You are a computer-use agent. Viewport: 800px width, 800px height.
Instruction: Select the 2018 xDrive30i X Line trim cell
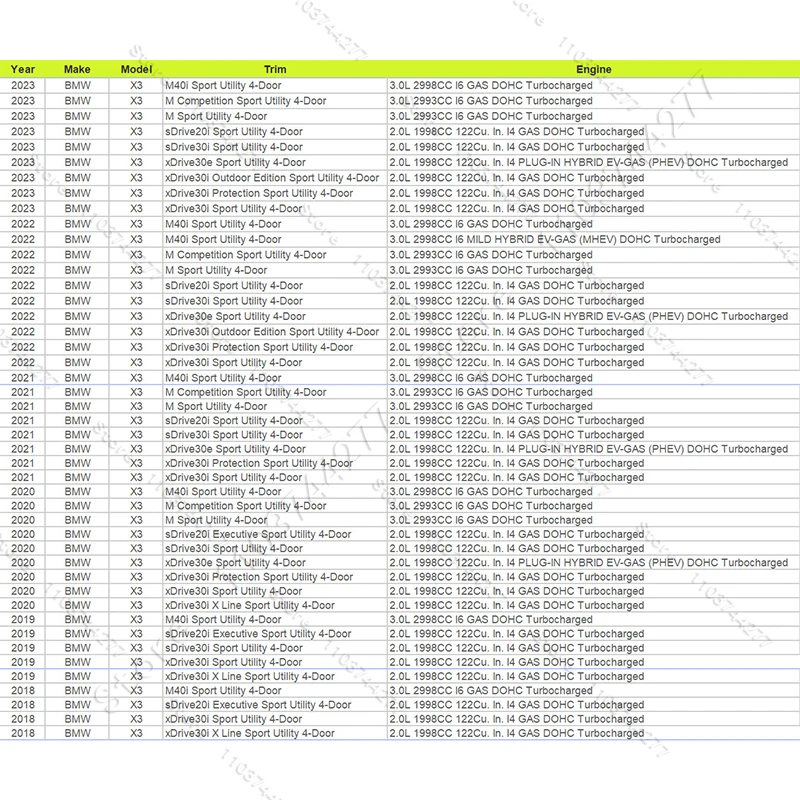point(275,734)
